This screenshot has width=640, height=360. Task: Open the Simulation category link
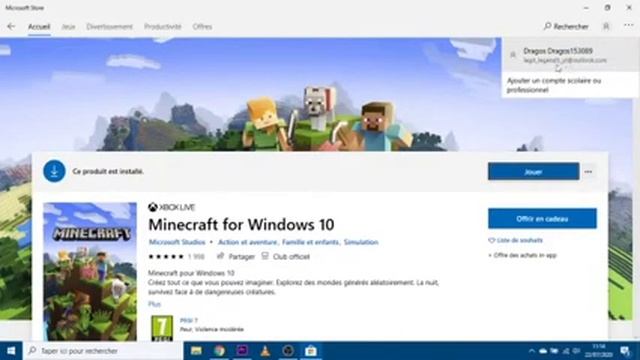(x=361, y=242)
